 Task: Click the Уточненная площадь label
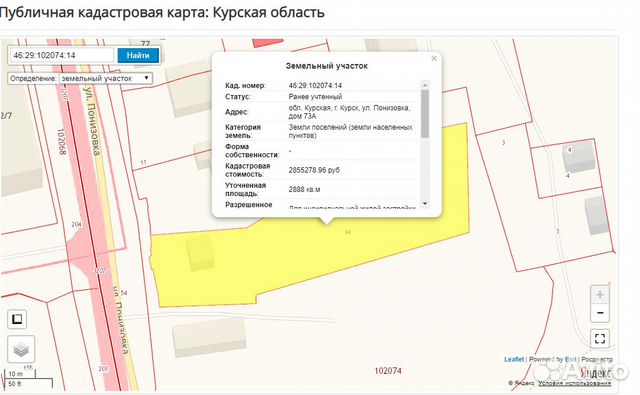coord(245,189)
